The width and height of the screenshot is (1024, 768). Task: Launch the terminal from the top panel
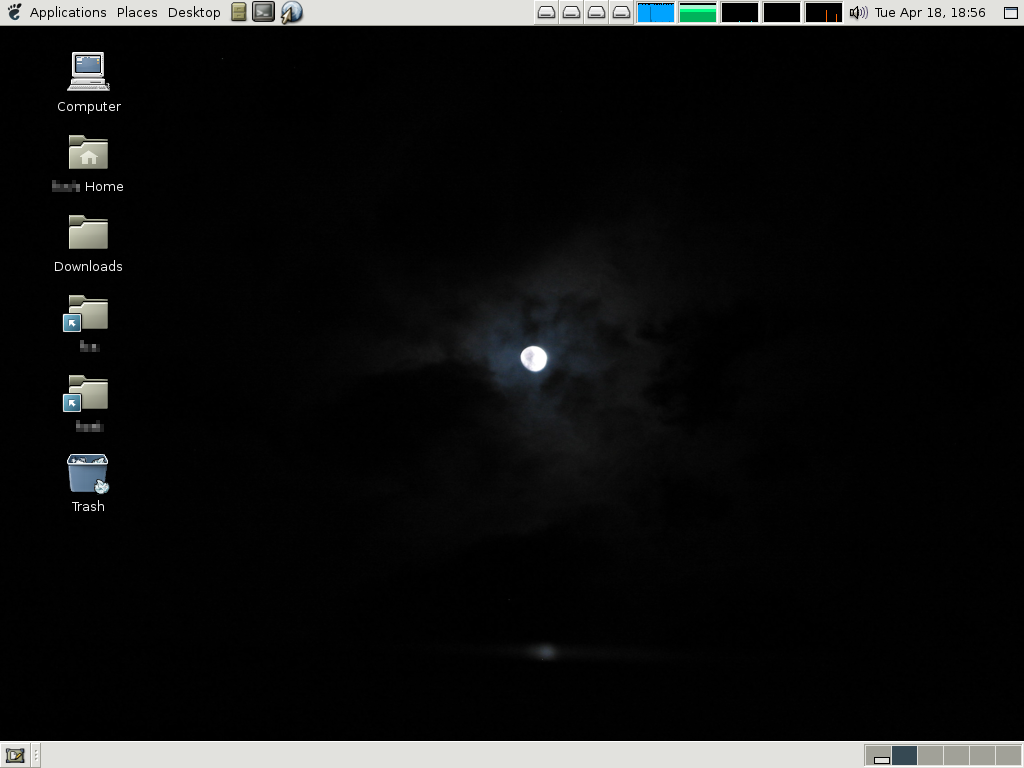pos(263,12)
